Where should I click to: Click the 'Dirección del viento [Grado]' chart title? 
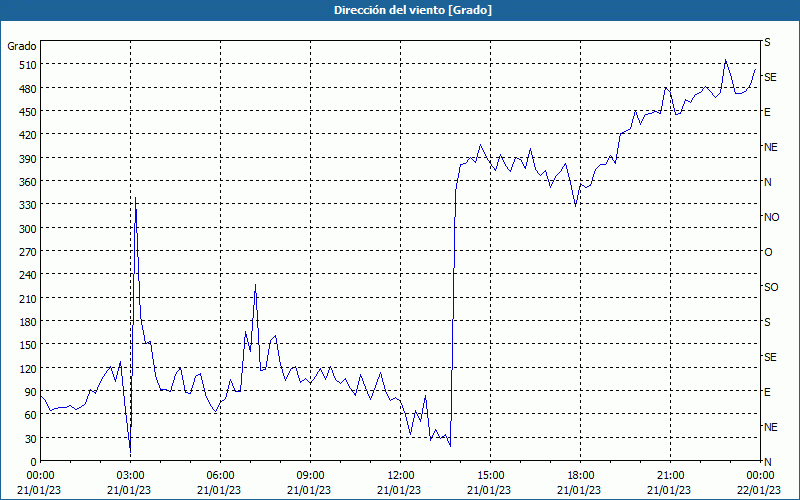tap(413, 10)
